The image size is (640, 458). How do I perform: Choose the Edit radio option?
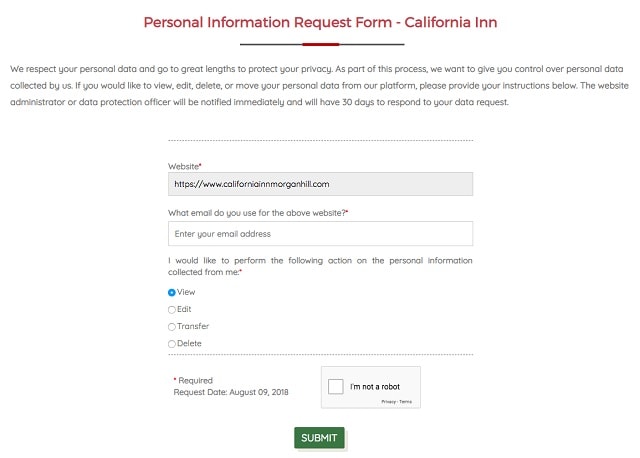coord(172,310)
